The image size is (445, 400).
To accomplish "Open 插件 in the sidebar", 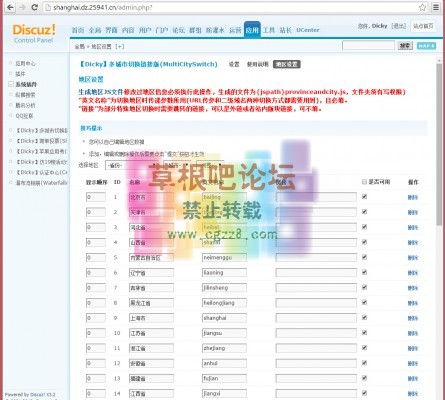I will pos(20,74).
